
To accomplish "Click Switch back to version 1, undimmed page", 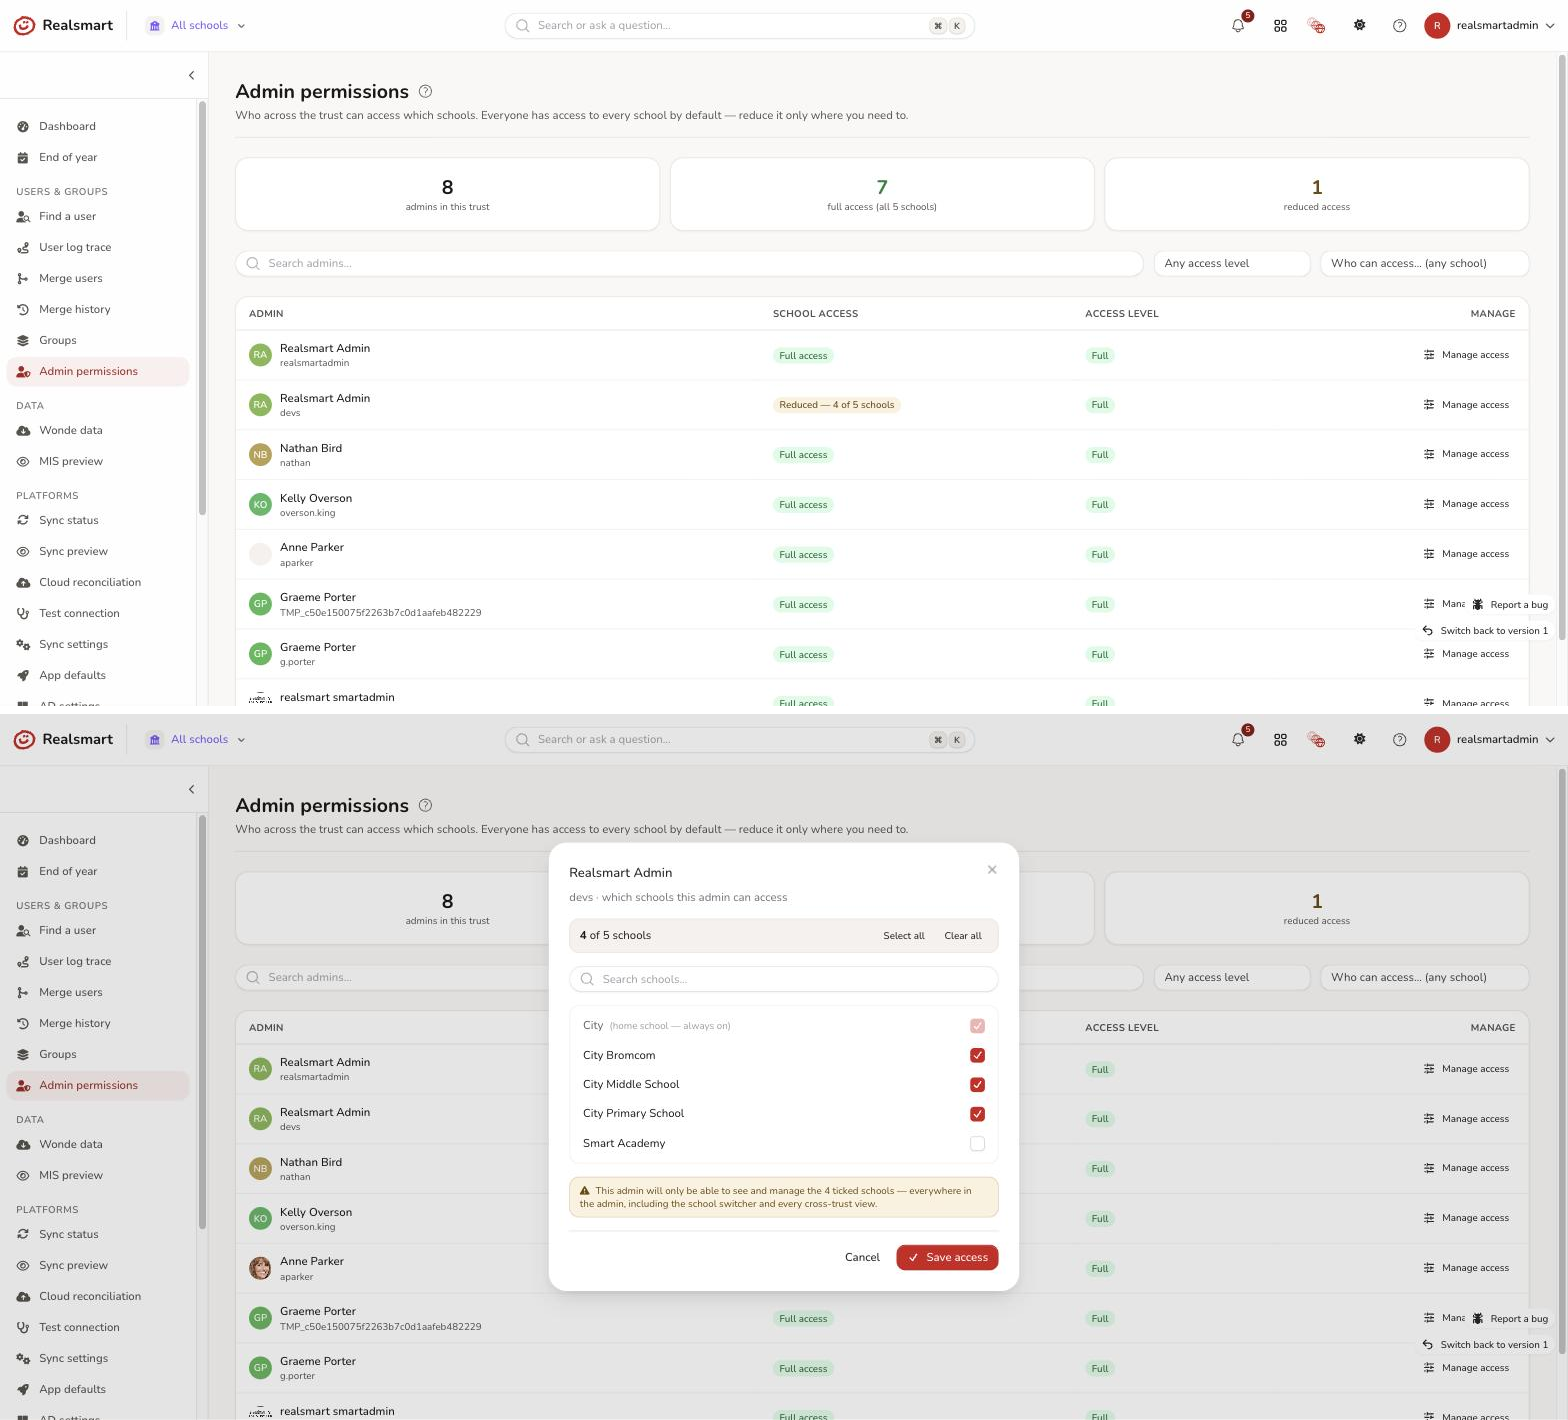I will [1485, 631].
